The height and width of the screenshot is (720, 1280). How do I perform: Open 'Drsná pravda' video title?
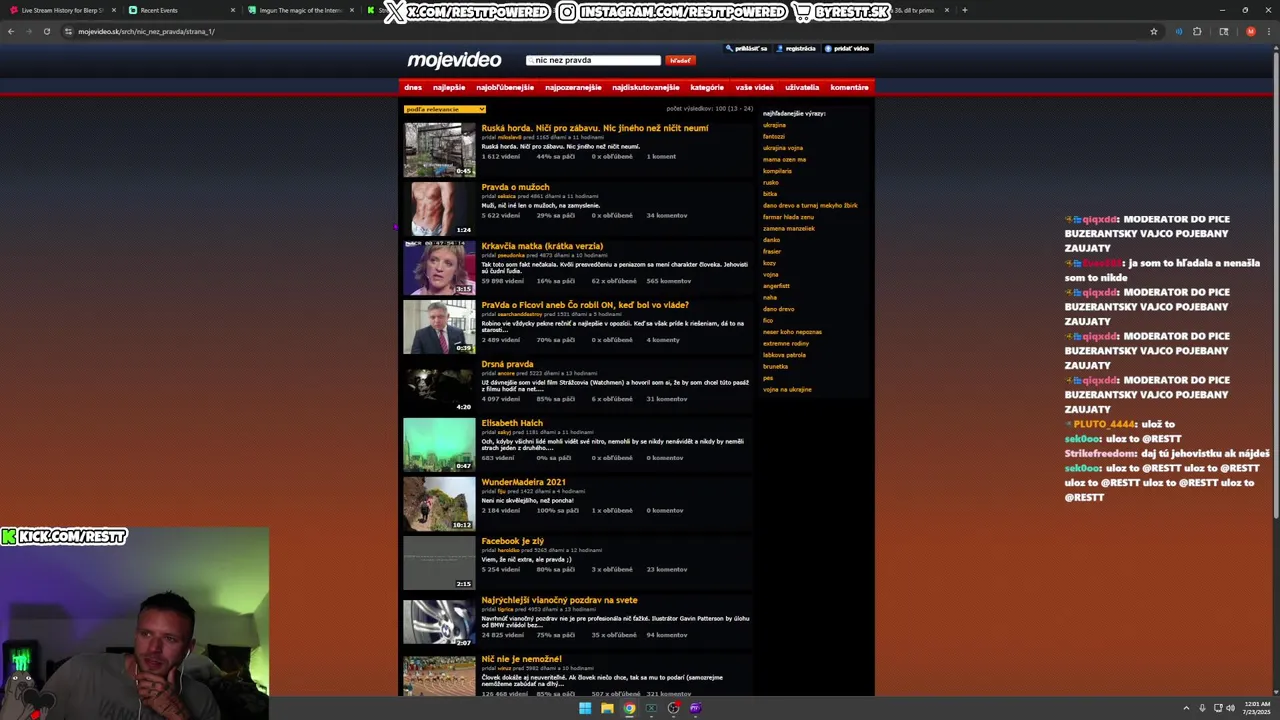coord(507,364)
